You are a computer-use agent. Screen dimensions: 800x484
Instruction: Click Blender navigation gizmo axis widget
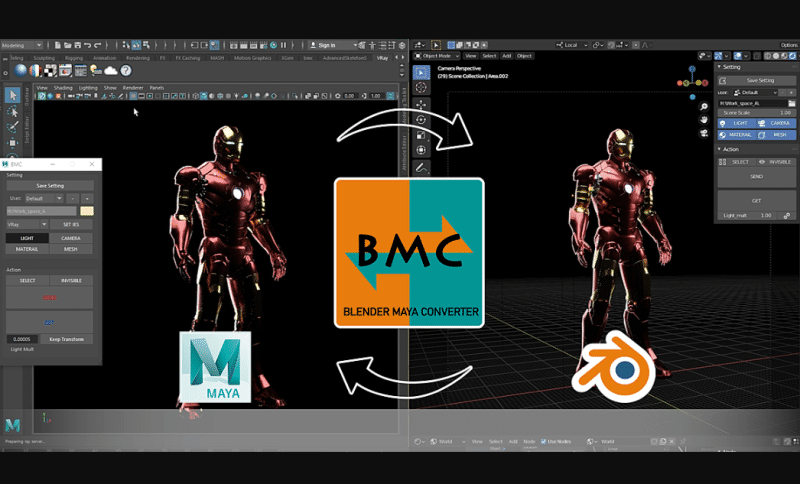click(692, 82)
